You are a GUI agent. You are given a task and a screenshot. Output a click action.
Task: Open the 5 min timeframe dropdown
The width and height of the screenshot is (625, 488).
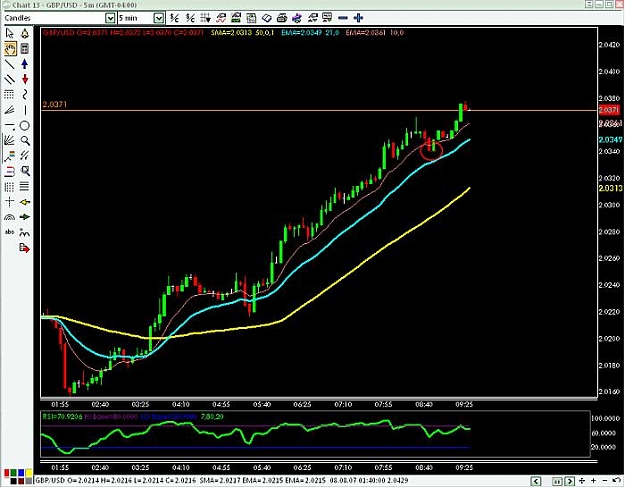159,18
